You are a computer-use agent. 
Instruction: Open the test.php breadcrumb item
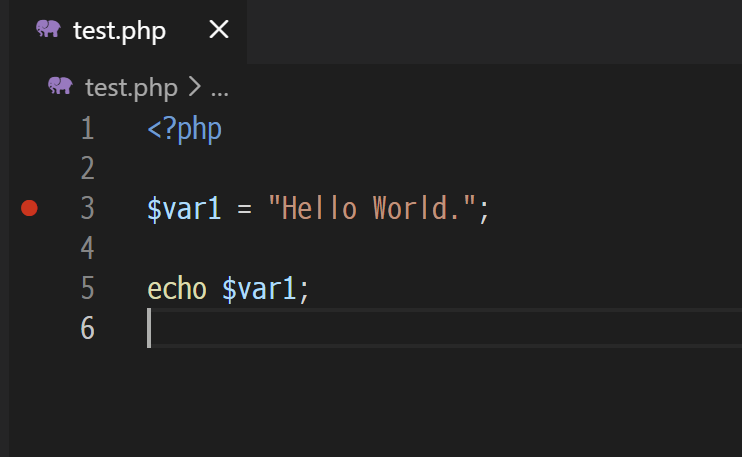130,88
